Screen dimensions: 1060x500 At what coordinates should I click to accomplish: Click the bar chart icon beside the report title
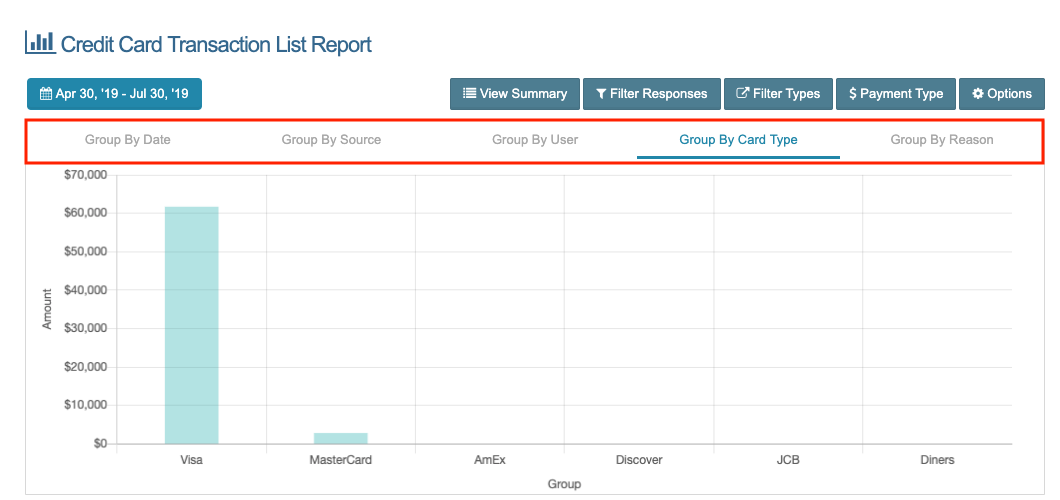point(39,43)
